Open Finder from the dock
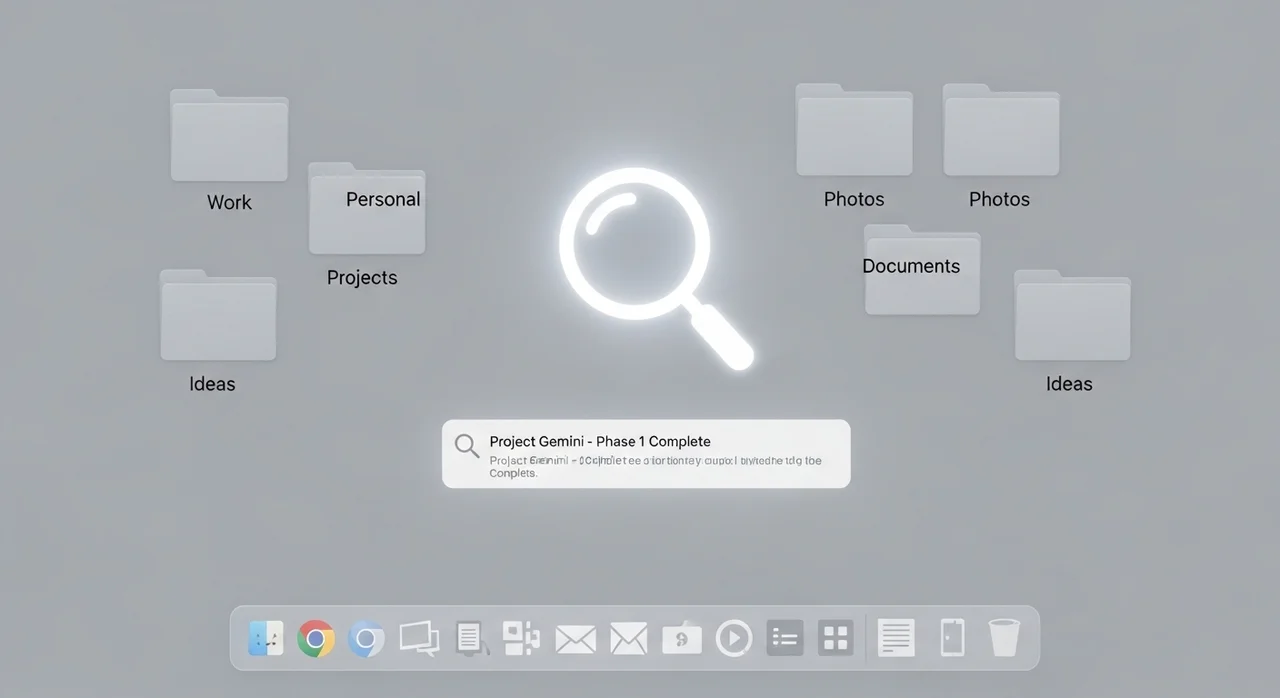The width and height of the screenshot is (1280, 698). [x=266, y=638]
